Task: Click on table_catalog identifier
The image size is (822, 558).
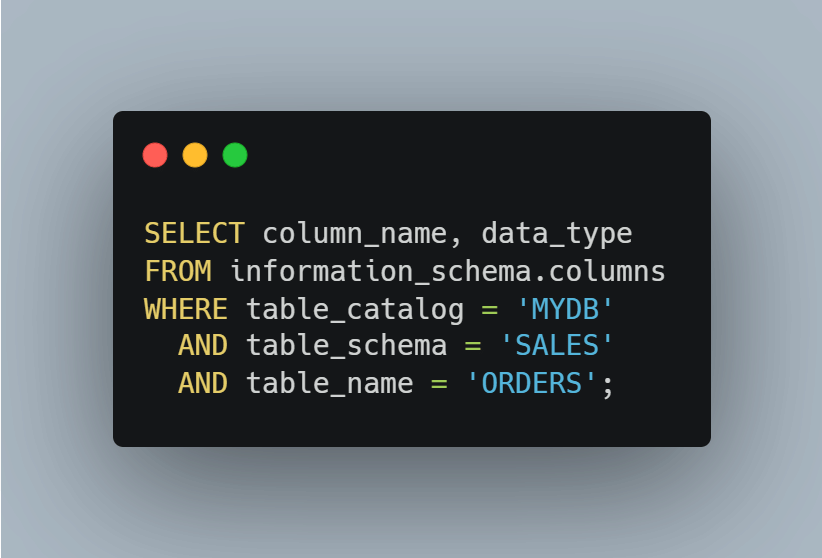Action: (x=355, y=309)
